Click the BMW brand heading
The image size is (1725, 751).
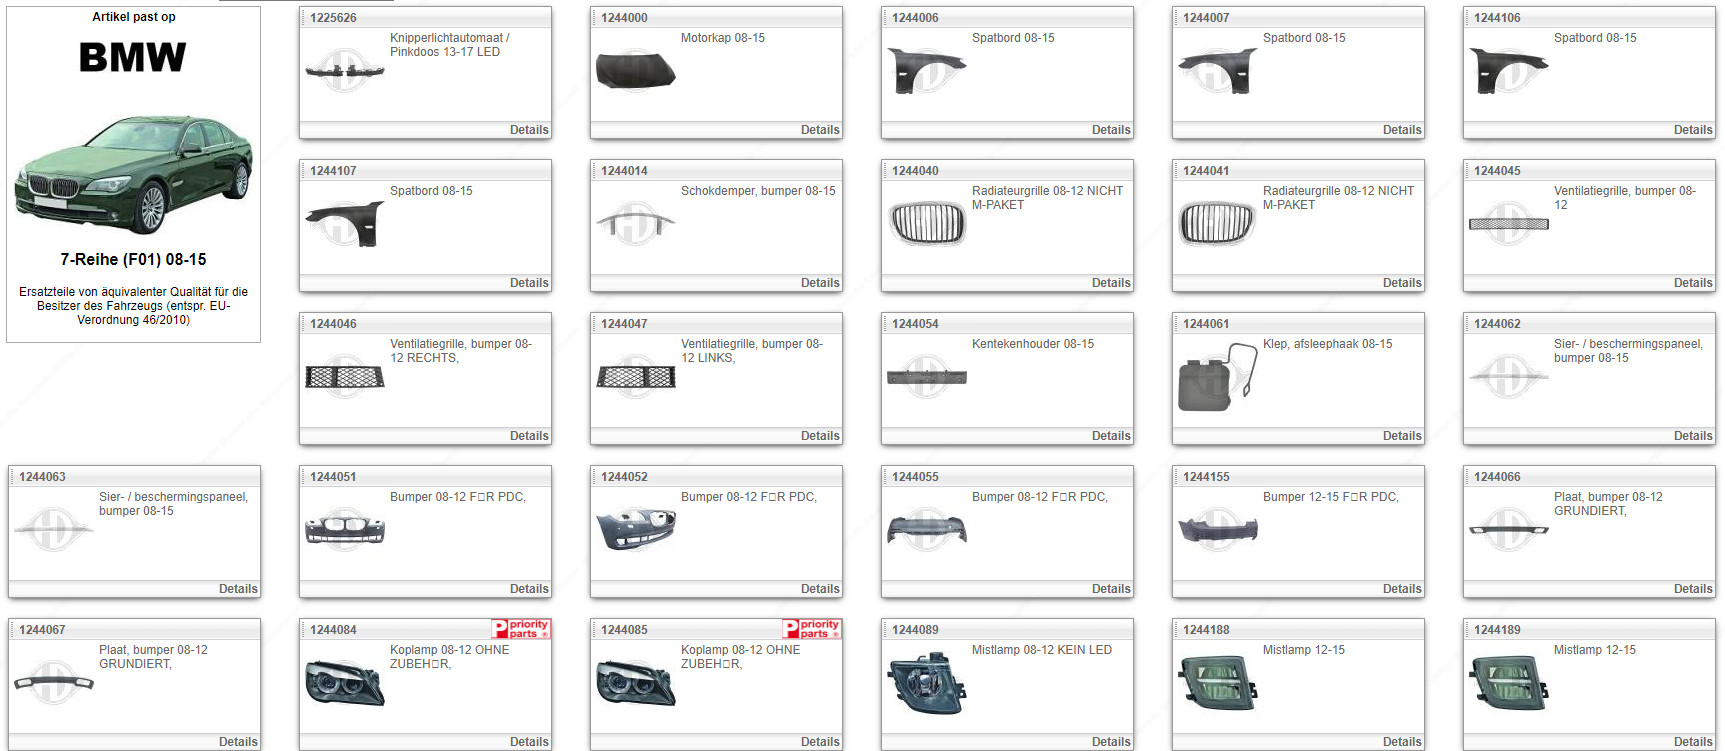pyautogui.click(x=133, y=58)
